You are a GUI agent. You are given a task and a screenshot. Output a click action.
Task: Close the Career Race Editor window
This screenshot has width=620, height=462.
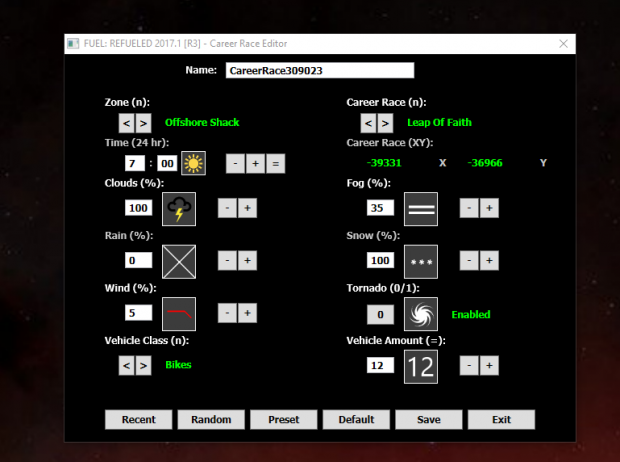[563, 44]
